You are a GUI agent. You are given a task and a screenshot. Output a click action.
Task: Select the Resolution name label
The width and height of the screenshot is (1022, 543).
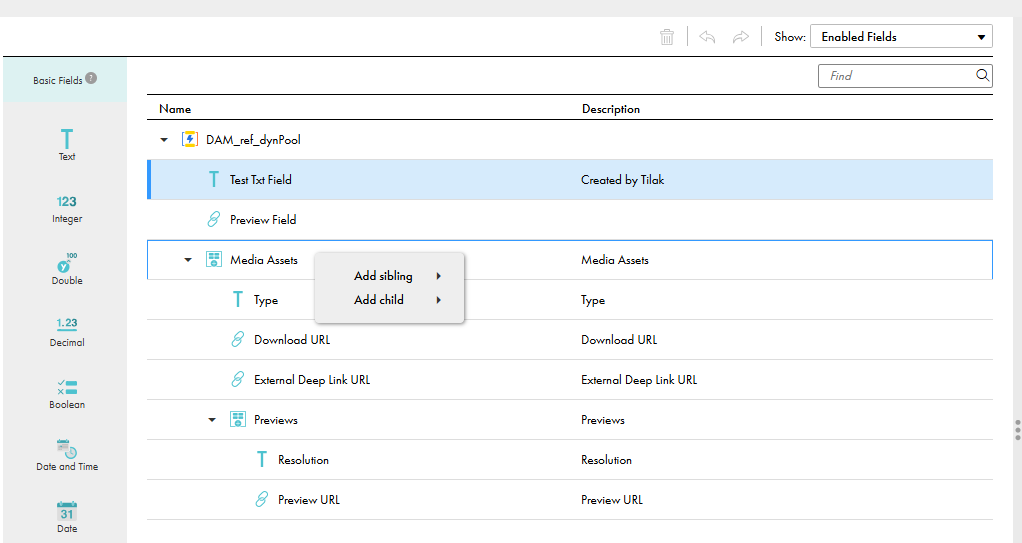point(303,460)
